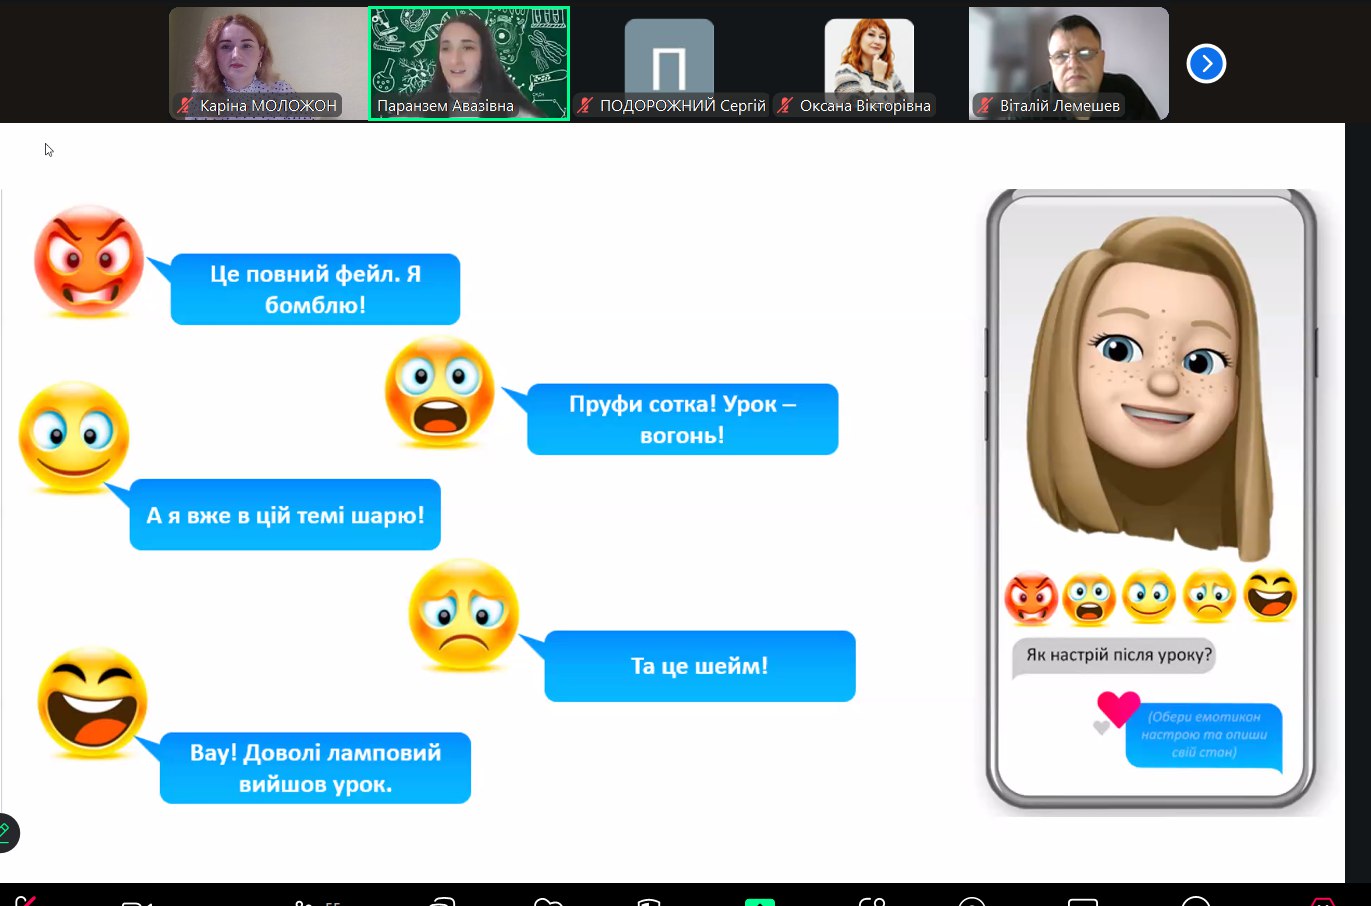This screenshot has width=1371, height=906.
Task: Pick the angry red emoji in phone row
Action: pos(1030,598)
